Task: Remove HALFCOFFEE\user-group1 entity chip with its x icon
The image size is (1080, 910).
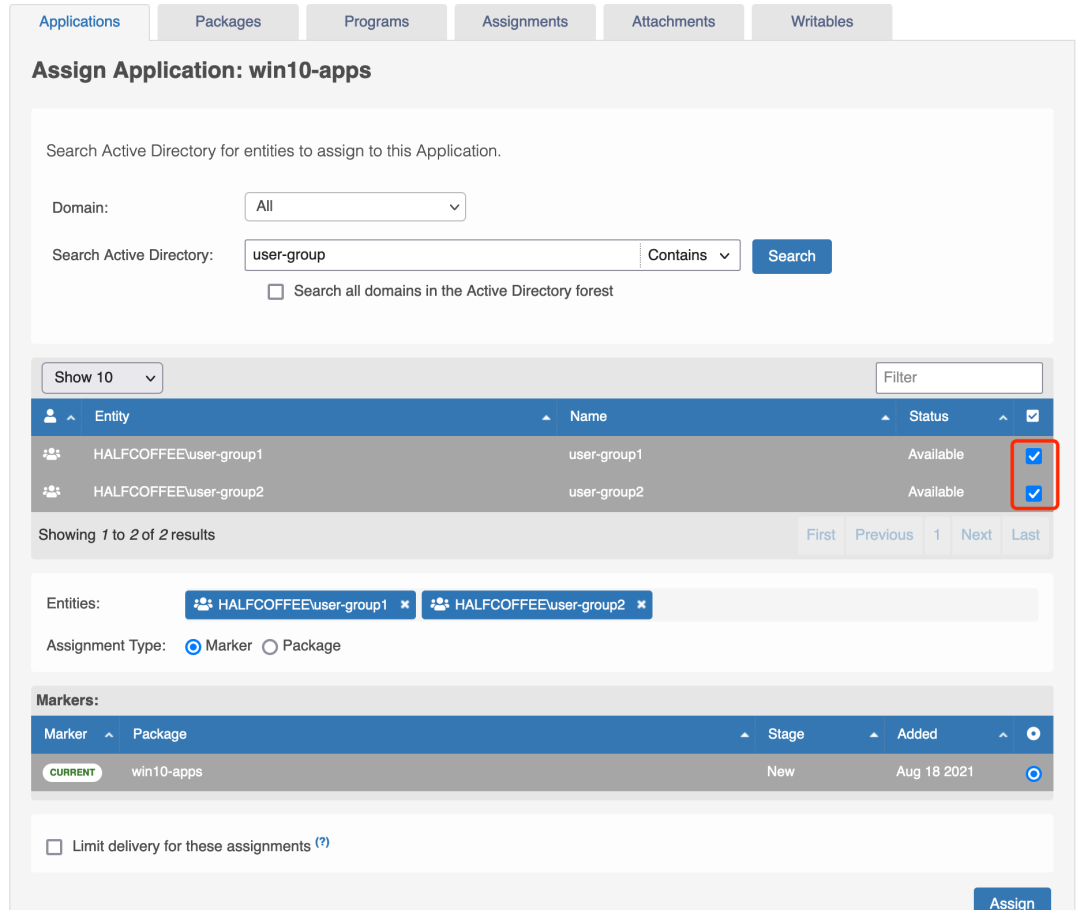Action: 404,605
